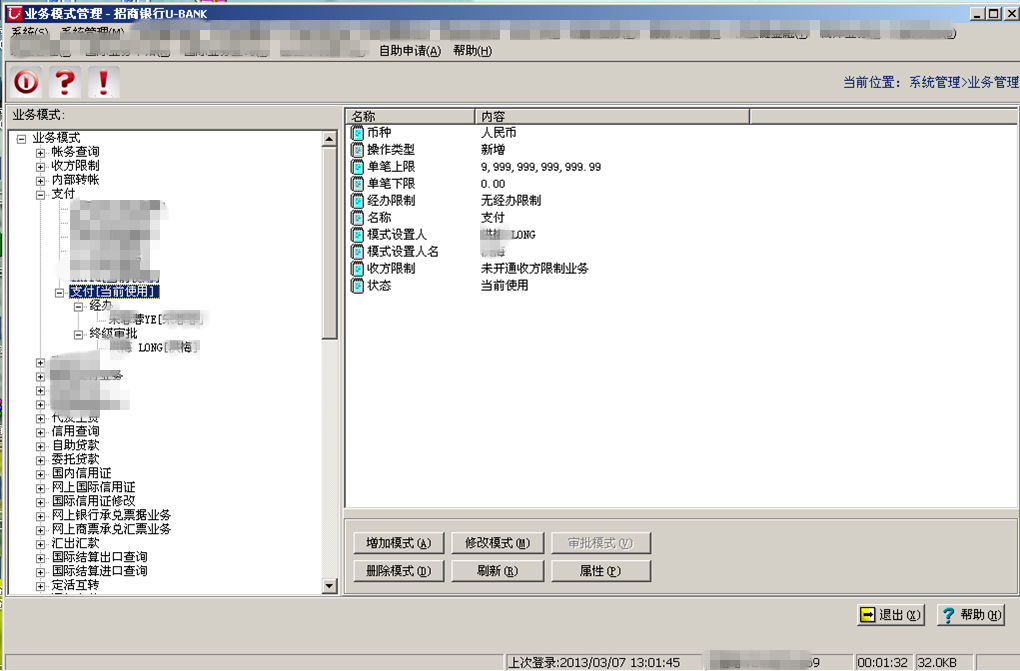Expand the 自助贷款 tree node
This screenshot has width=1020, height=671.
pyautogui.click(x=40, y=446)
